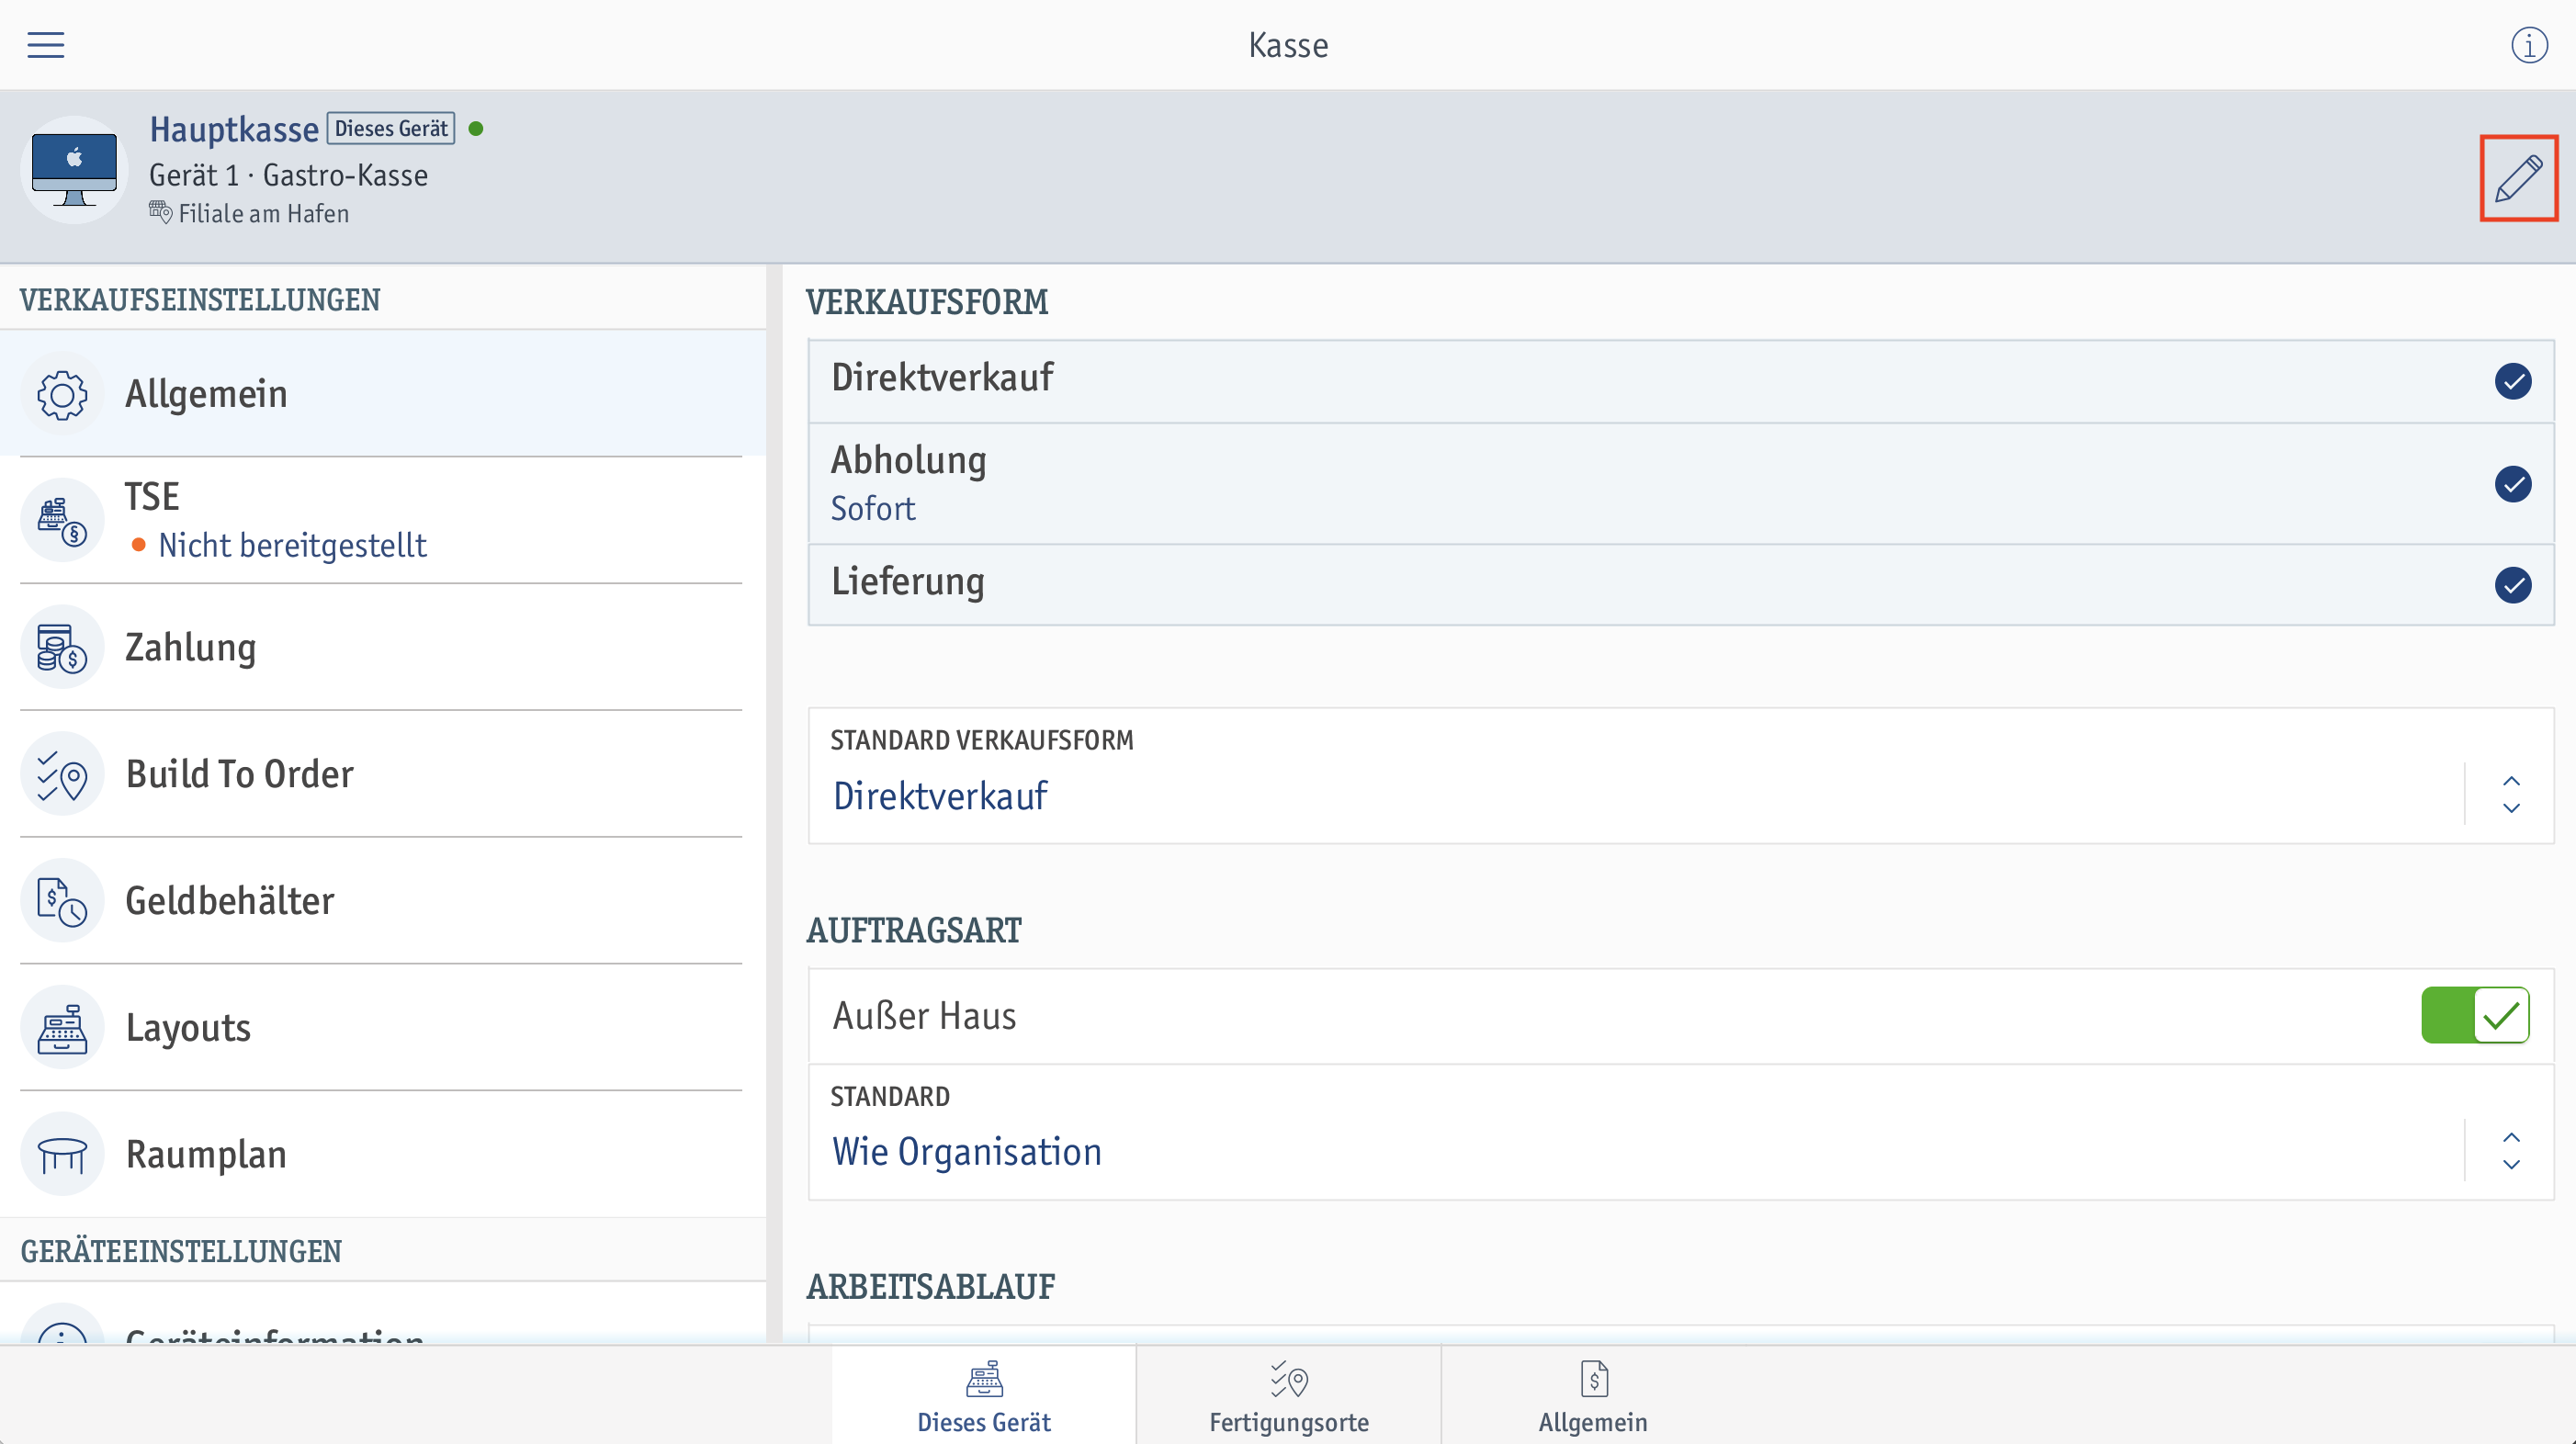Click the Wie Organisation up/down chevrons
The image size is (2576, 1444).
click(2511, 1151)
